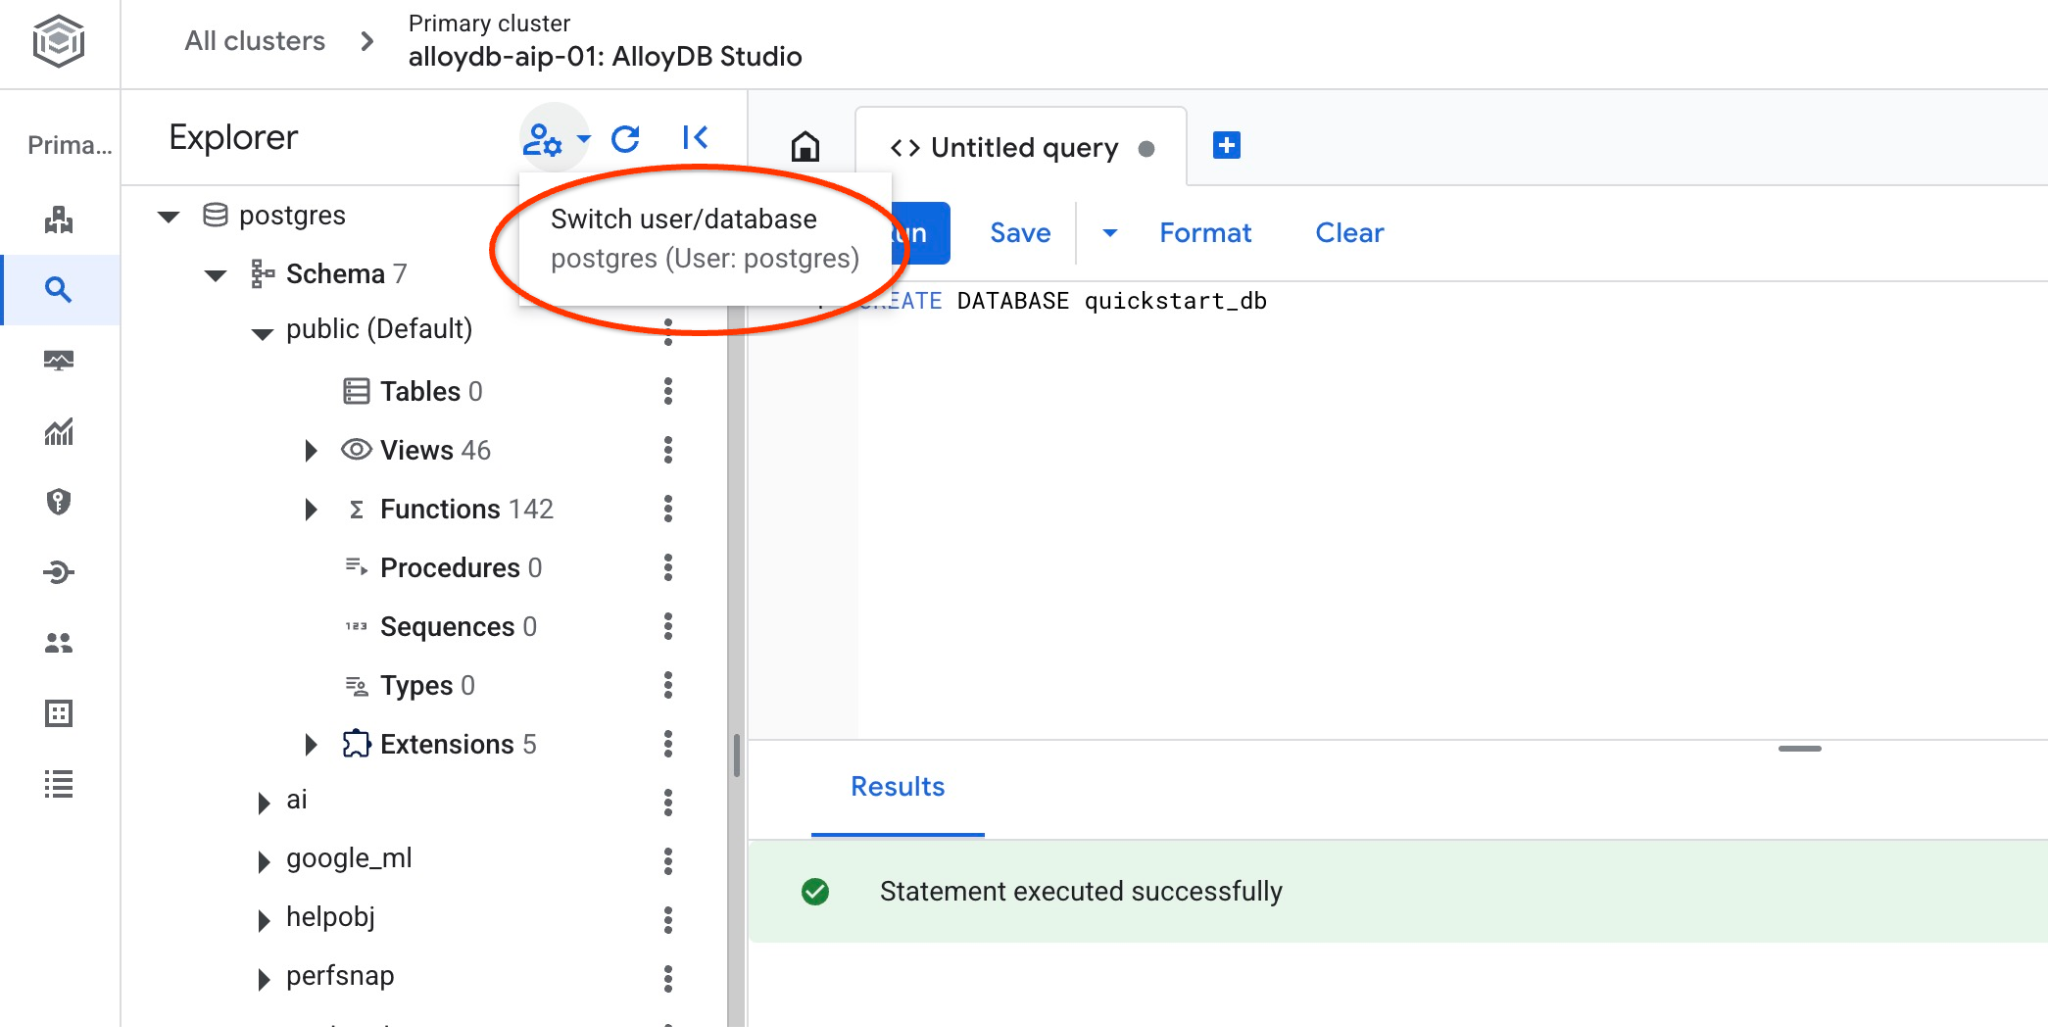Image resolution: width=2048 pixels, height=1027 pixels.
Task: Go to the Studio home icon
Action: tap(805, 147)
